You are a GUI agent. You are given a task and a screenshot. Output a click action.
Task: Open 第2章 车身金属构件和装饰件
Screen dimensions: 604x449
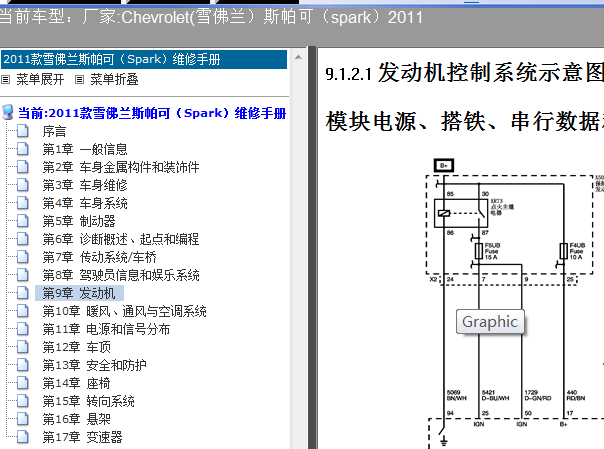(121, 167)
